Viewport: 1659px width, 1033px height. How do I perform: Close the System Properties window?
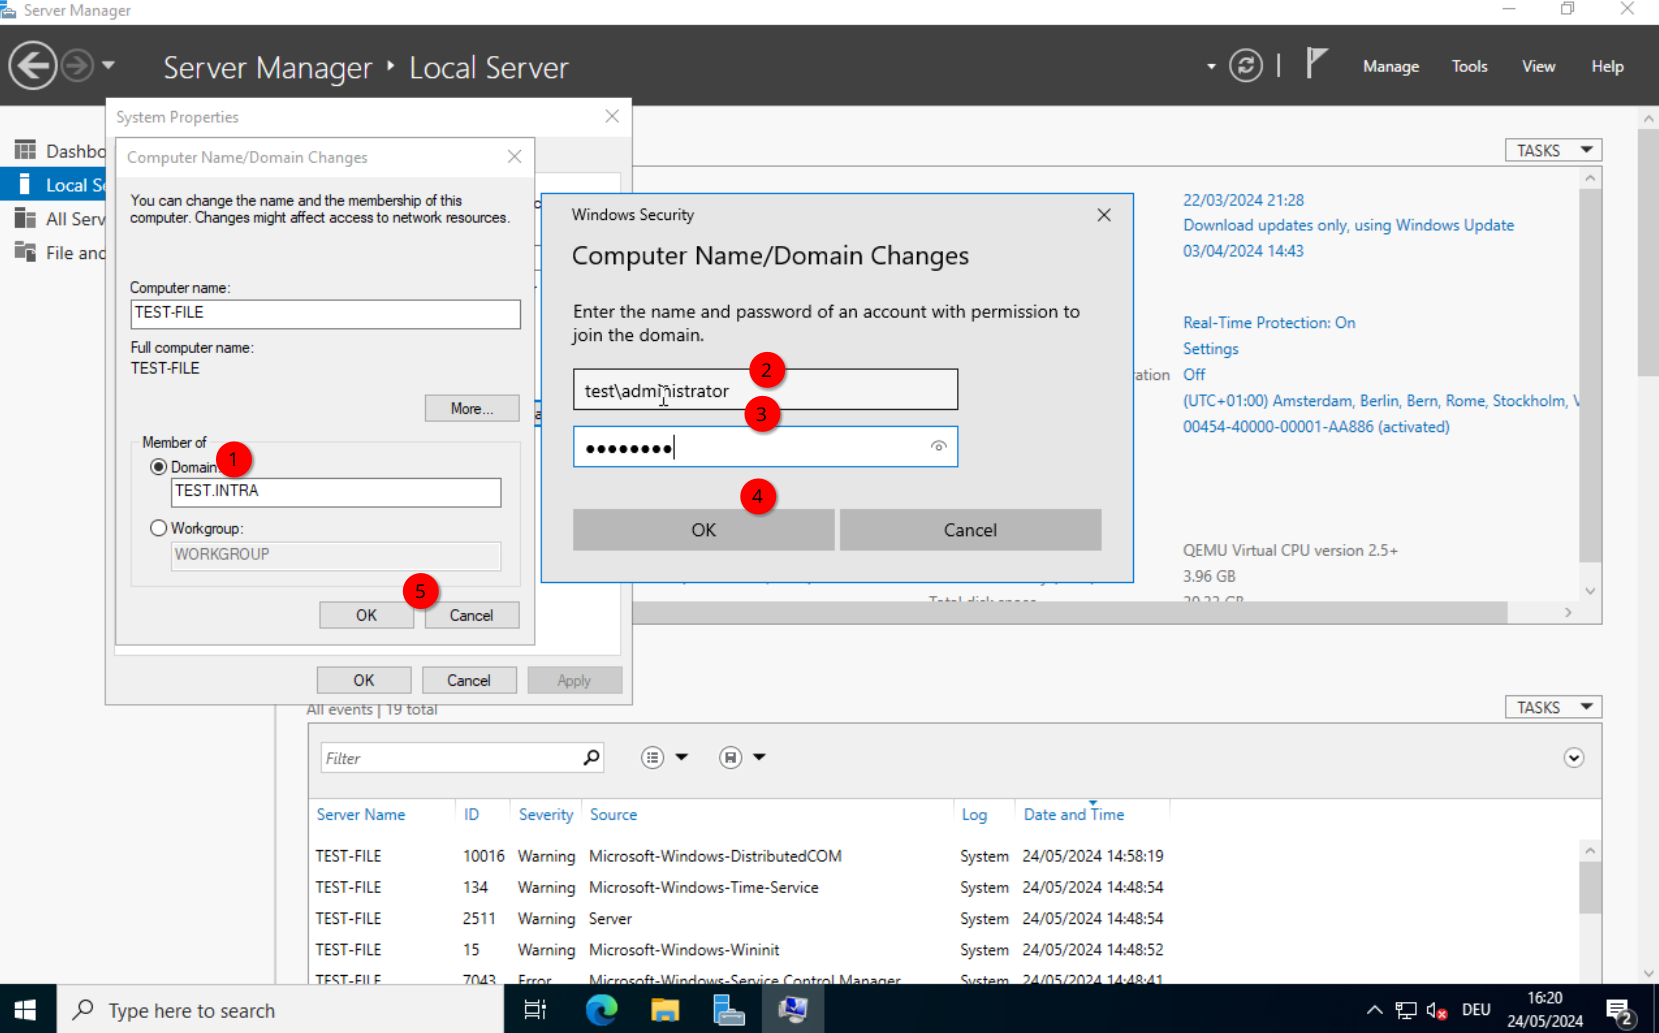tap(612, 117)
